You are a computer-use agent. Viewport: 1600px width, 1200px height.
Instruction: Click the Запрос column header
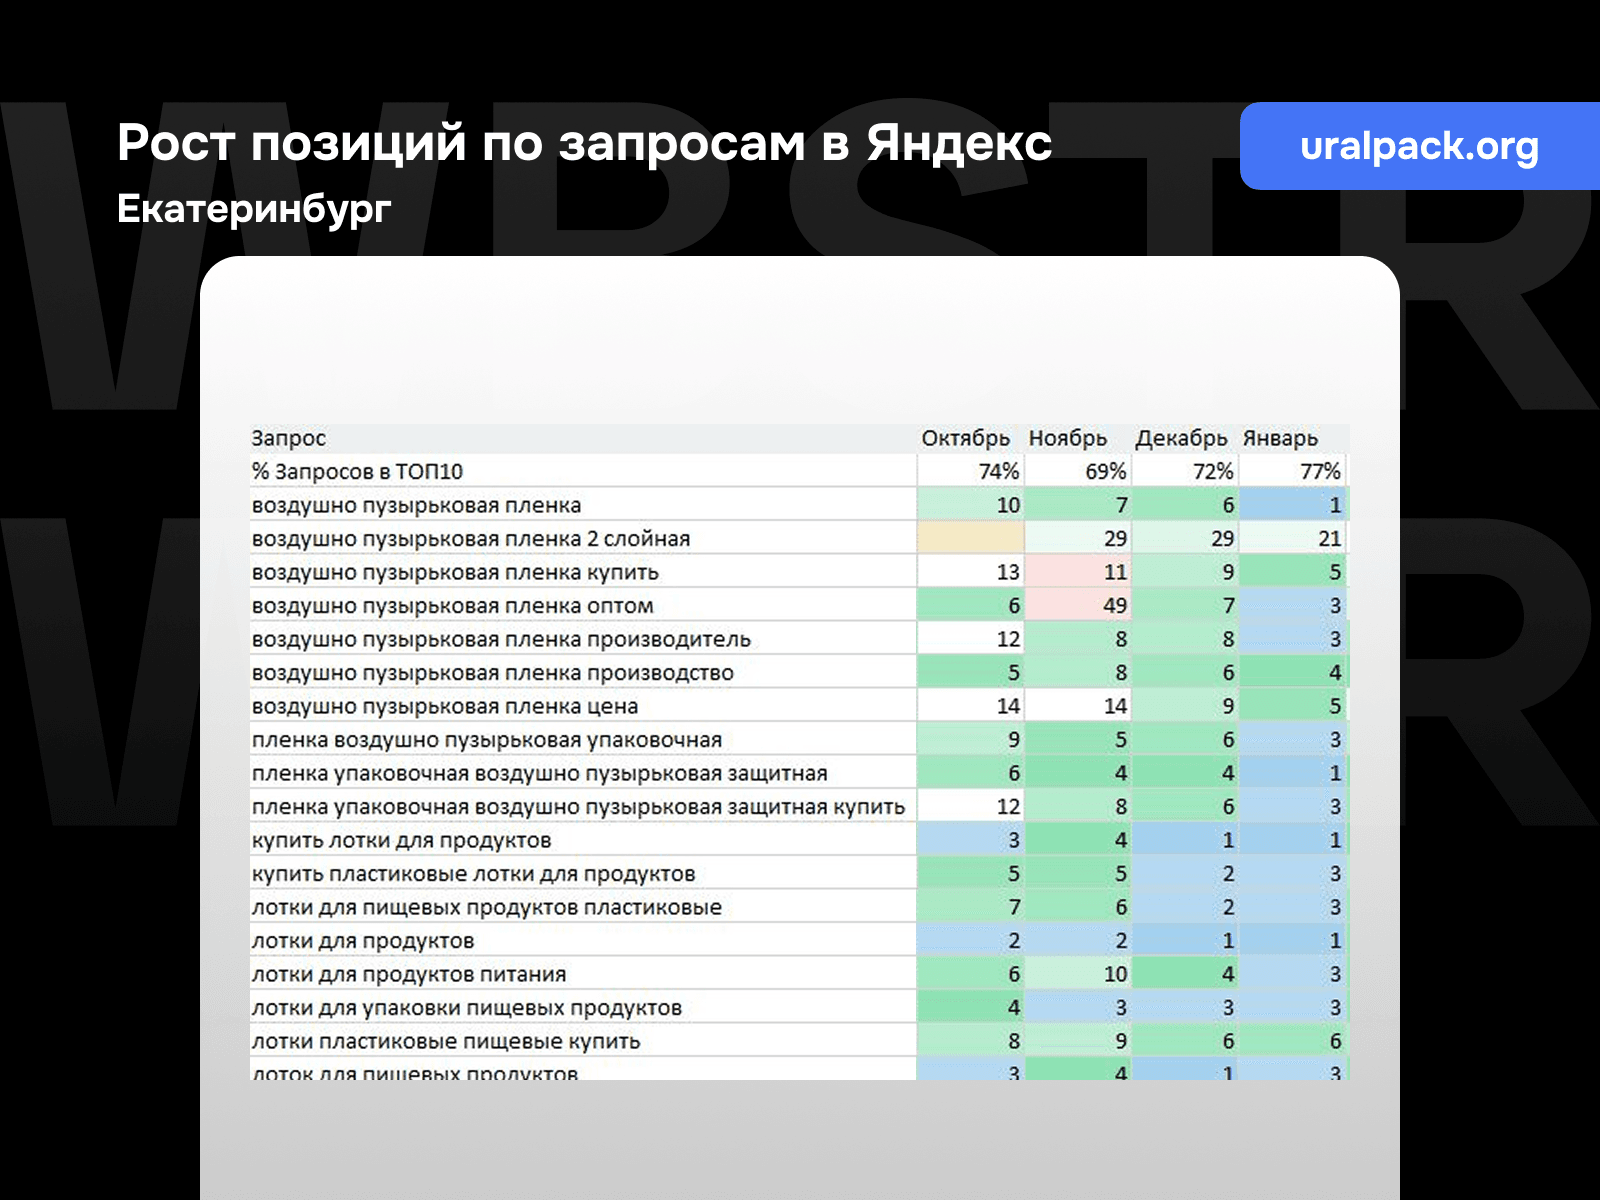[286, 438]
